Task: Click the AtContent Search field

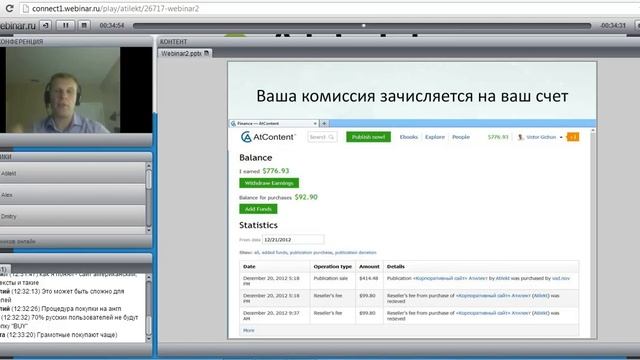Action: [x=322, y=137]
